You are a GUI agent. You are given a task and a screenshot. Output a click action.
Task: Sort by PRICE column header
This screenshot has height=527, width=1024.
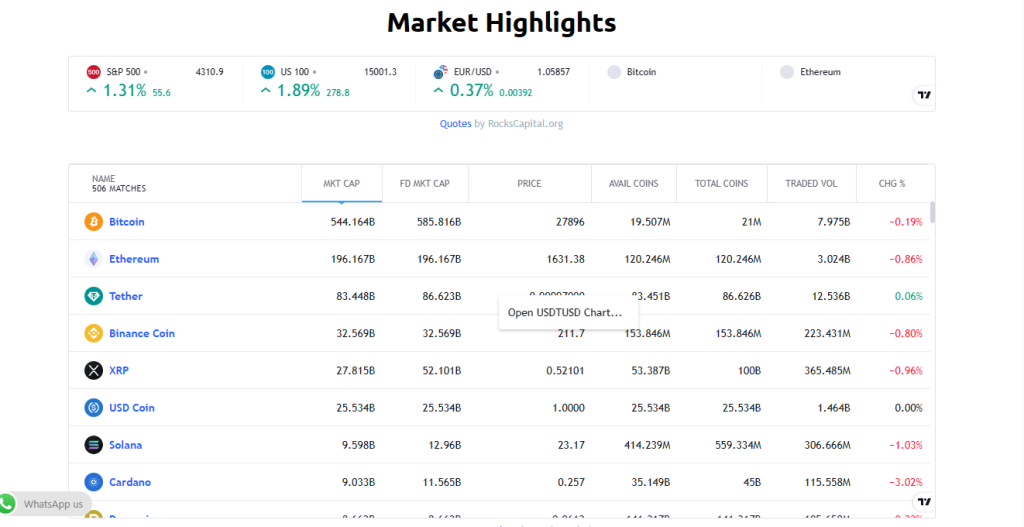pos(529,184)
